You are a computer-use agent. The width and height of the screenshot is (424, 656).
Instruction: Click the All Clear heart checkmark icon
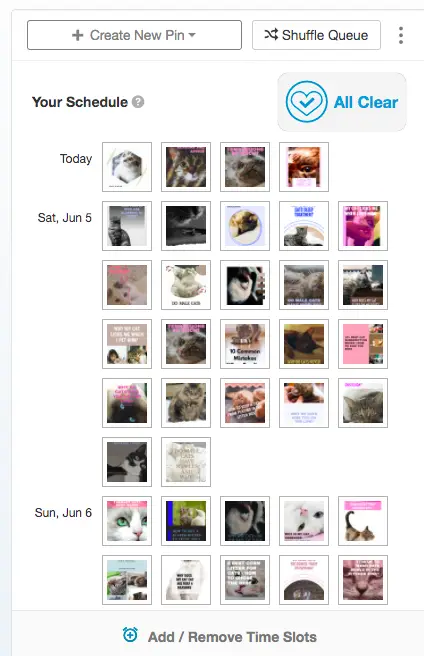click(306, 102)
